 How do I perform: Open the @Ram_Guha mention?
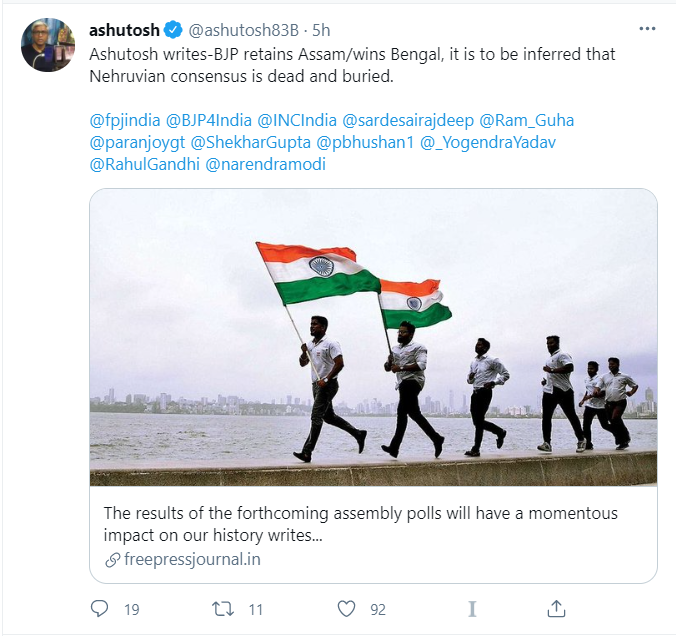click(x=526, y=120)
